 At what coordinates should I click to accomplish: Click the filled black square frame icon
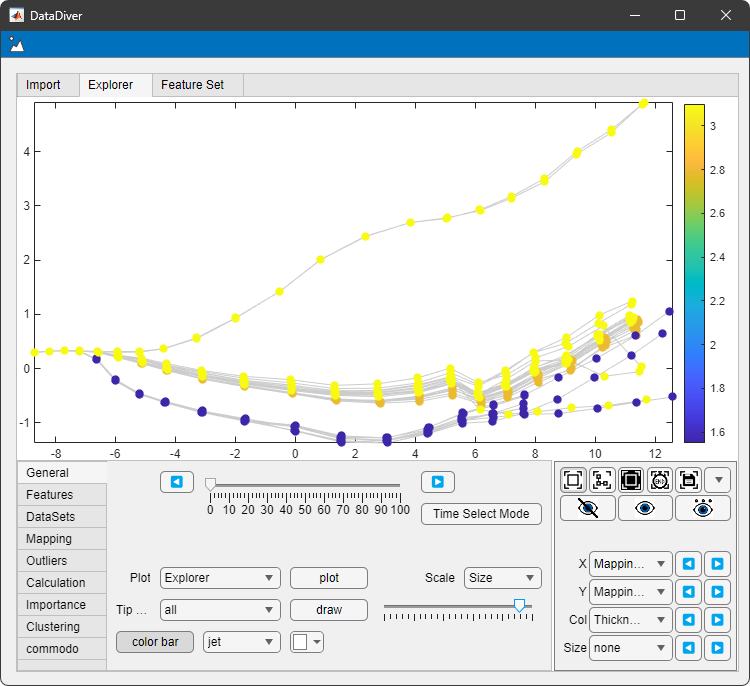631,480
